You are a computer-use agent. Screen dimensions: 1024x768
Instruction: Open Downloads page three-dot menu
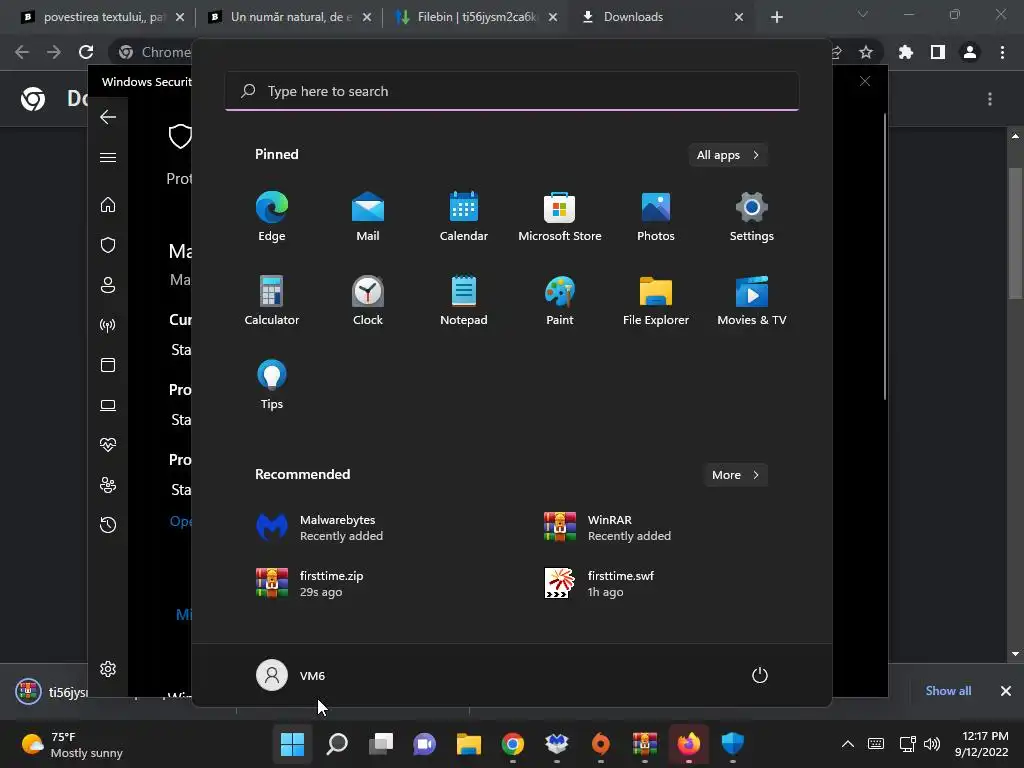click(x=990, y=99)
